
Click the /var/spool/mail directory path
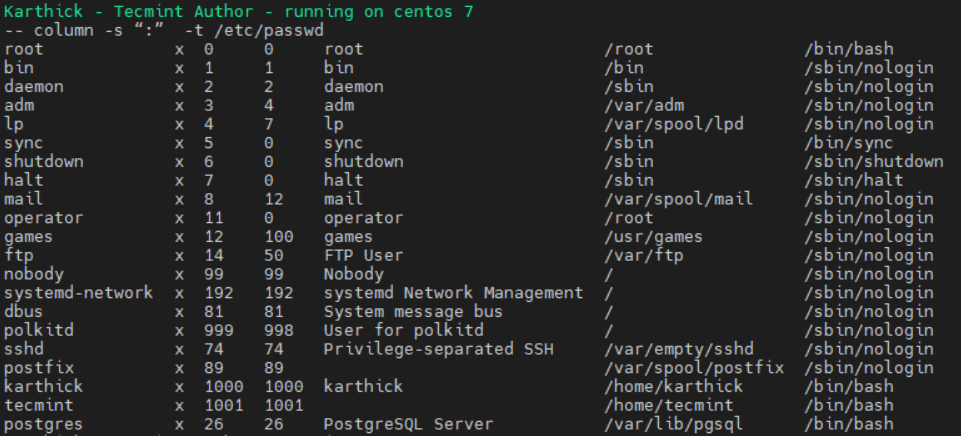(678, 199)
